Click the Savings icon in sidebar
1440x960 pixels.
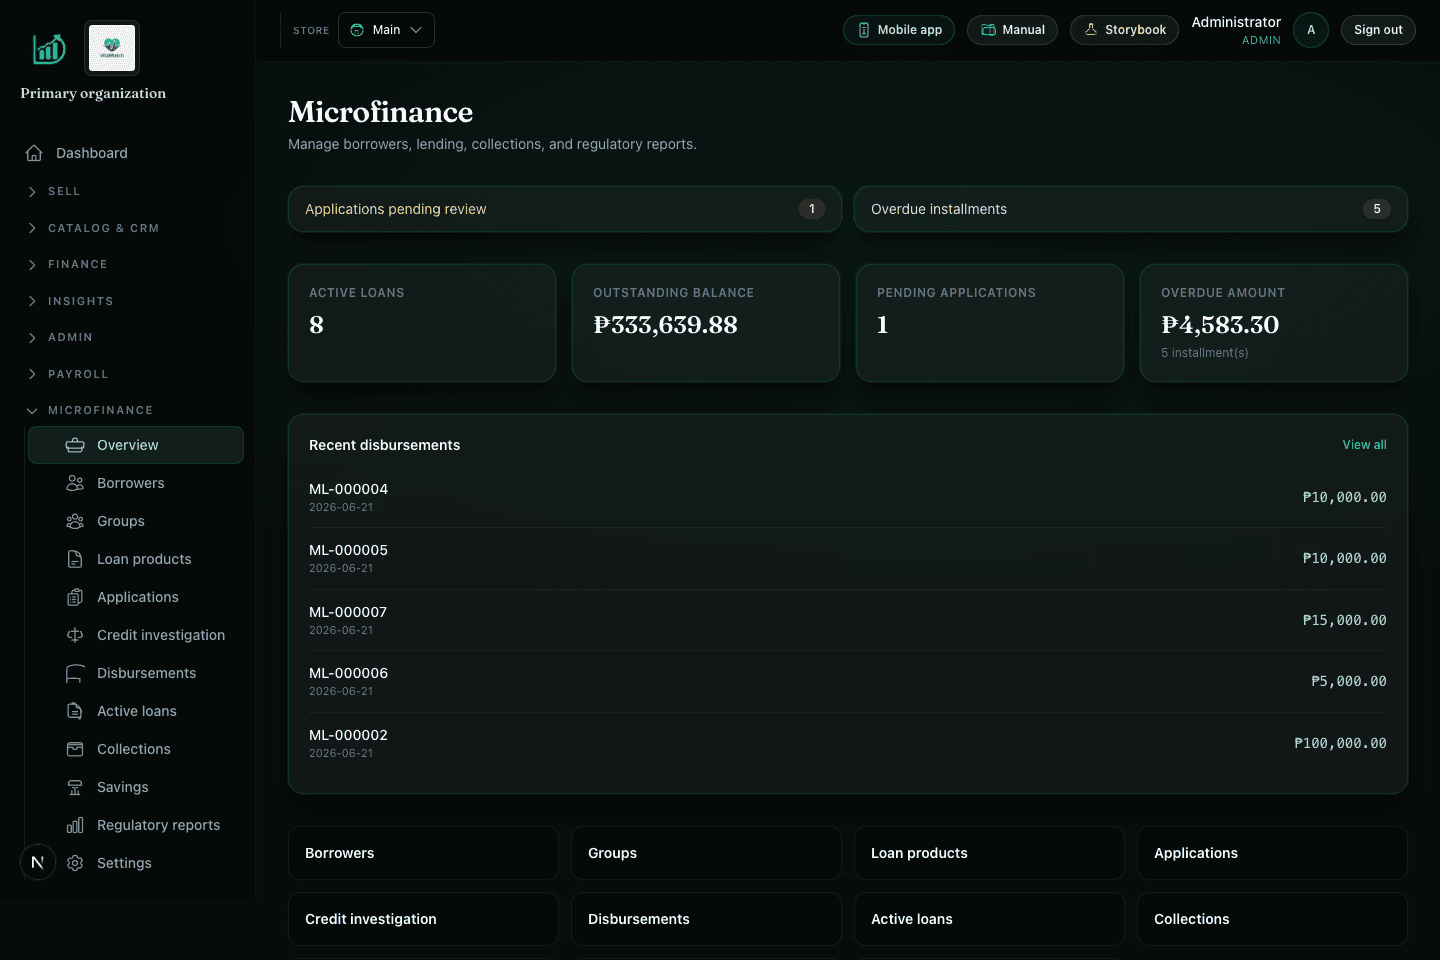pyautogui.click(x=75, y=787)
